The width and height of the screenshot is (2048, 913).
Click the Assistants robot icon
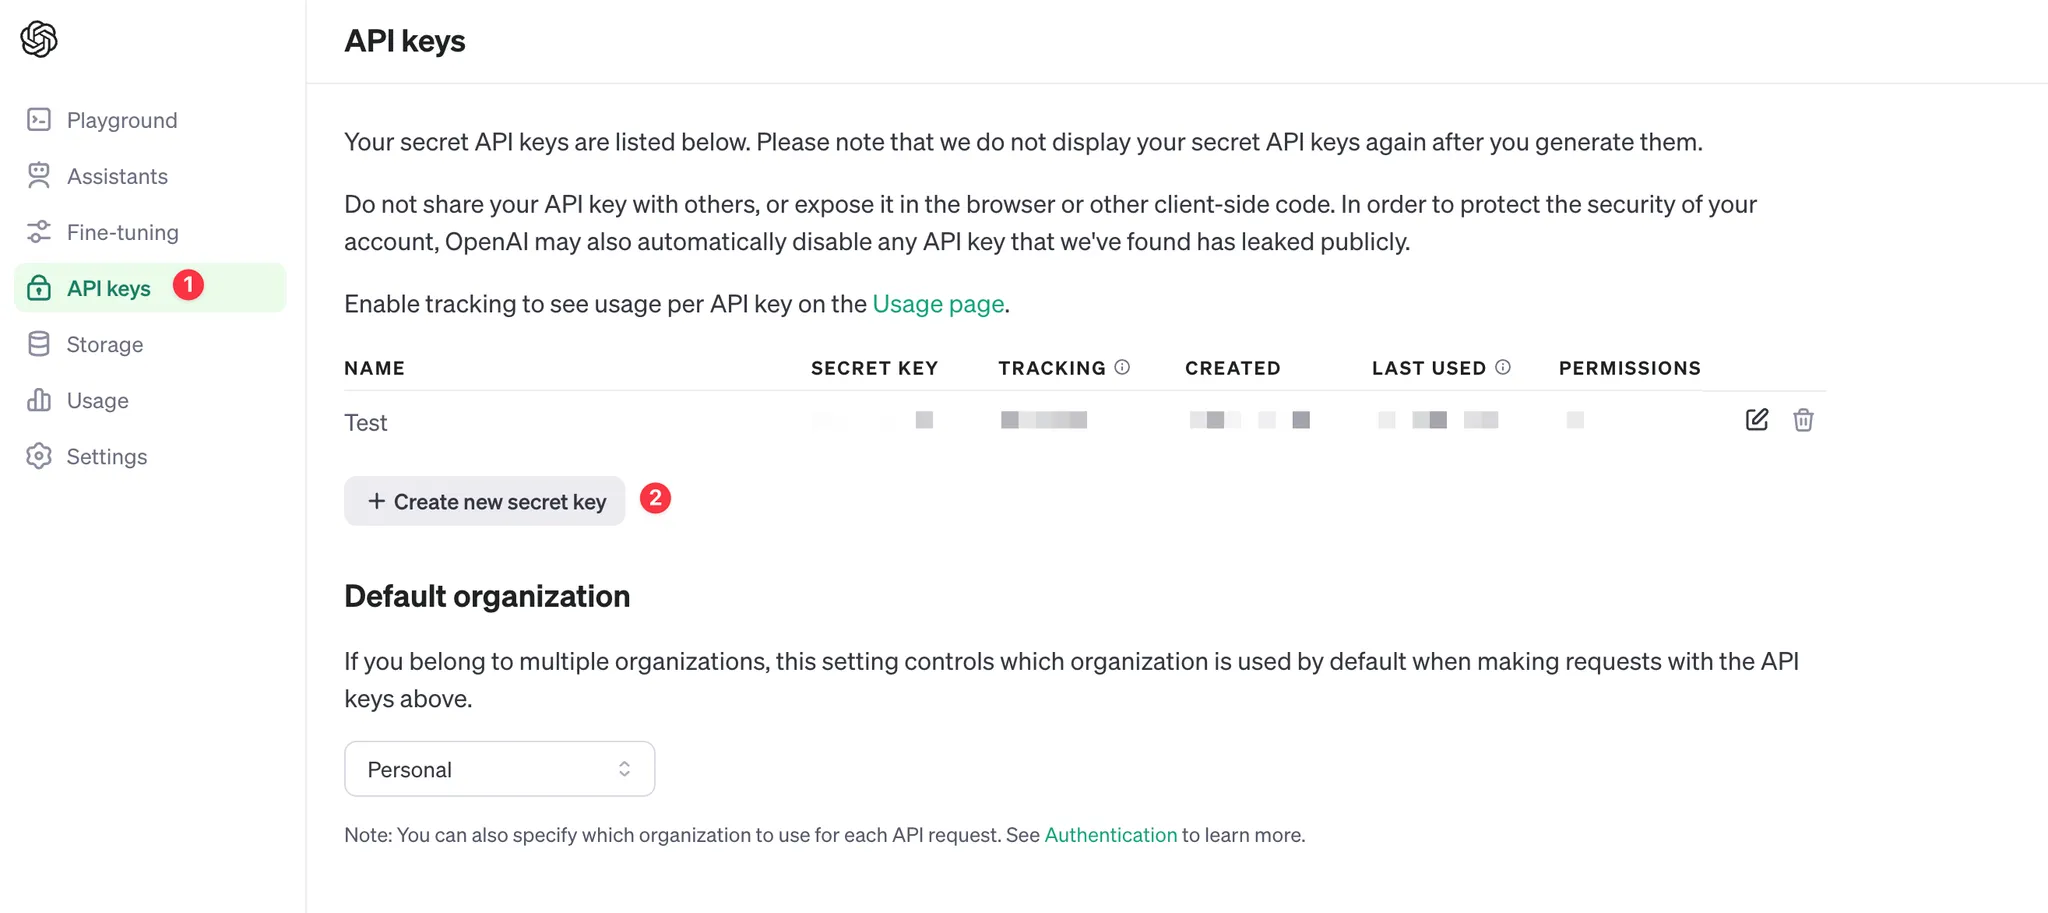pyautogui.click(x=39, y=176)
